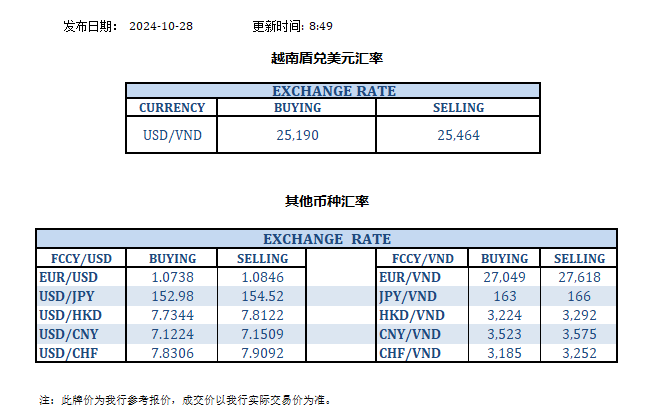
Task: Select the USD/VND currency label cell
Action: coord(171,135)
